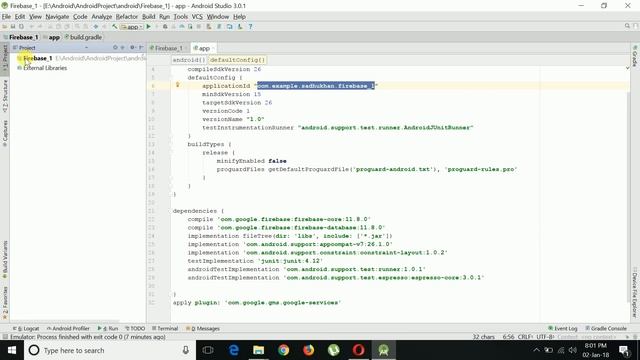This screenshot has height=360, width=640.
Task: Click the Make Project hammer icon
Action: point(115,27)
